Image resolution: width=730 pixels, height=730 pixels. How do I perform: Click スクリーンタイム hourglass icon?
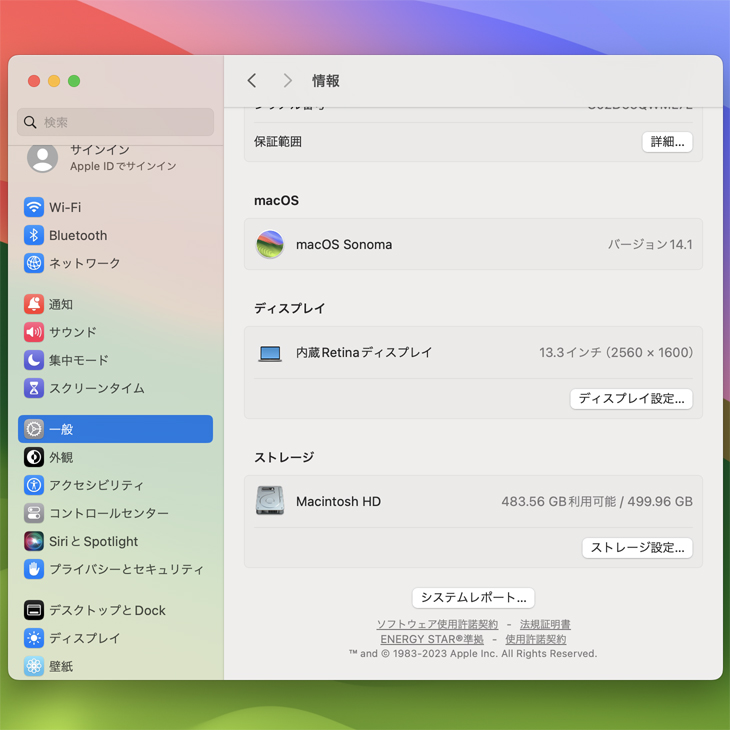pos(34,388)
